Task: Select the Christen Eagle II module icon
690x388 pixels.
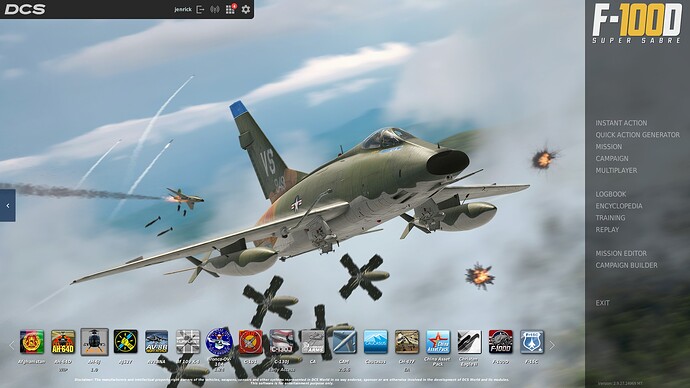Action: pos(469,342)
